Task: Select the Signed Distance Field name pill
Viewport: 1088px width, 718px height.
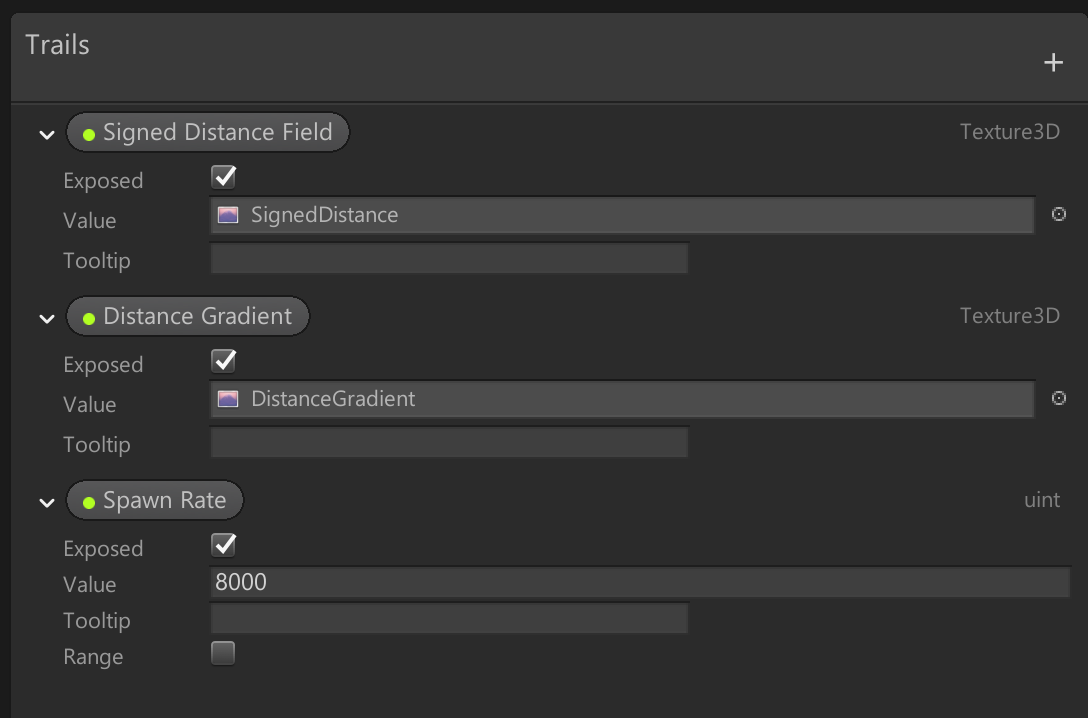Action: point(217,133)
